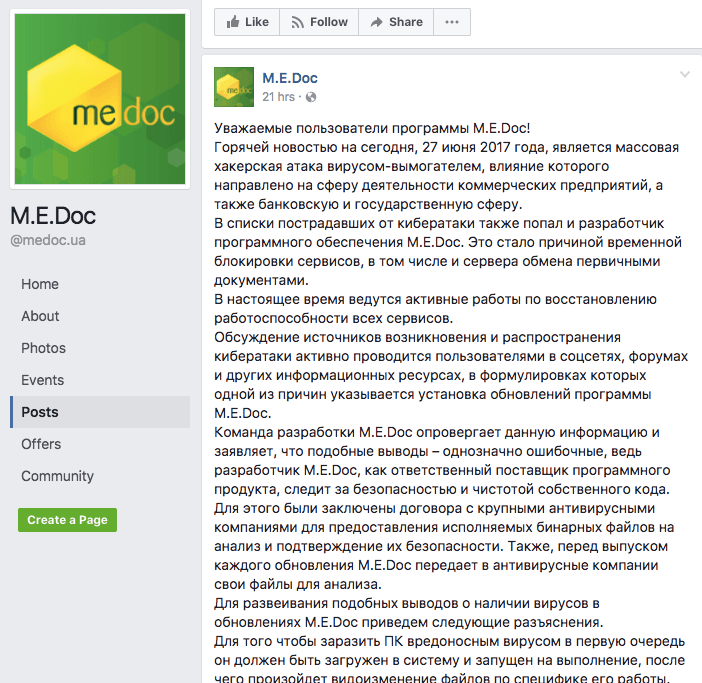Click text 'Команда разработки M.E.Doc опровергает'
The width and height of the screenshot is (702, 683).
point(357,432)
